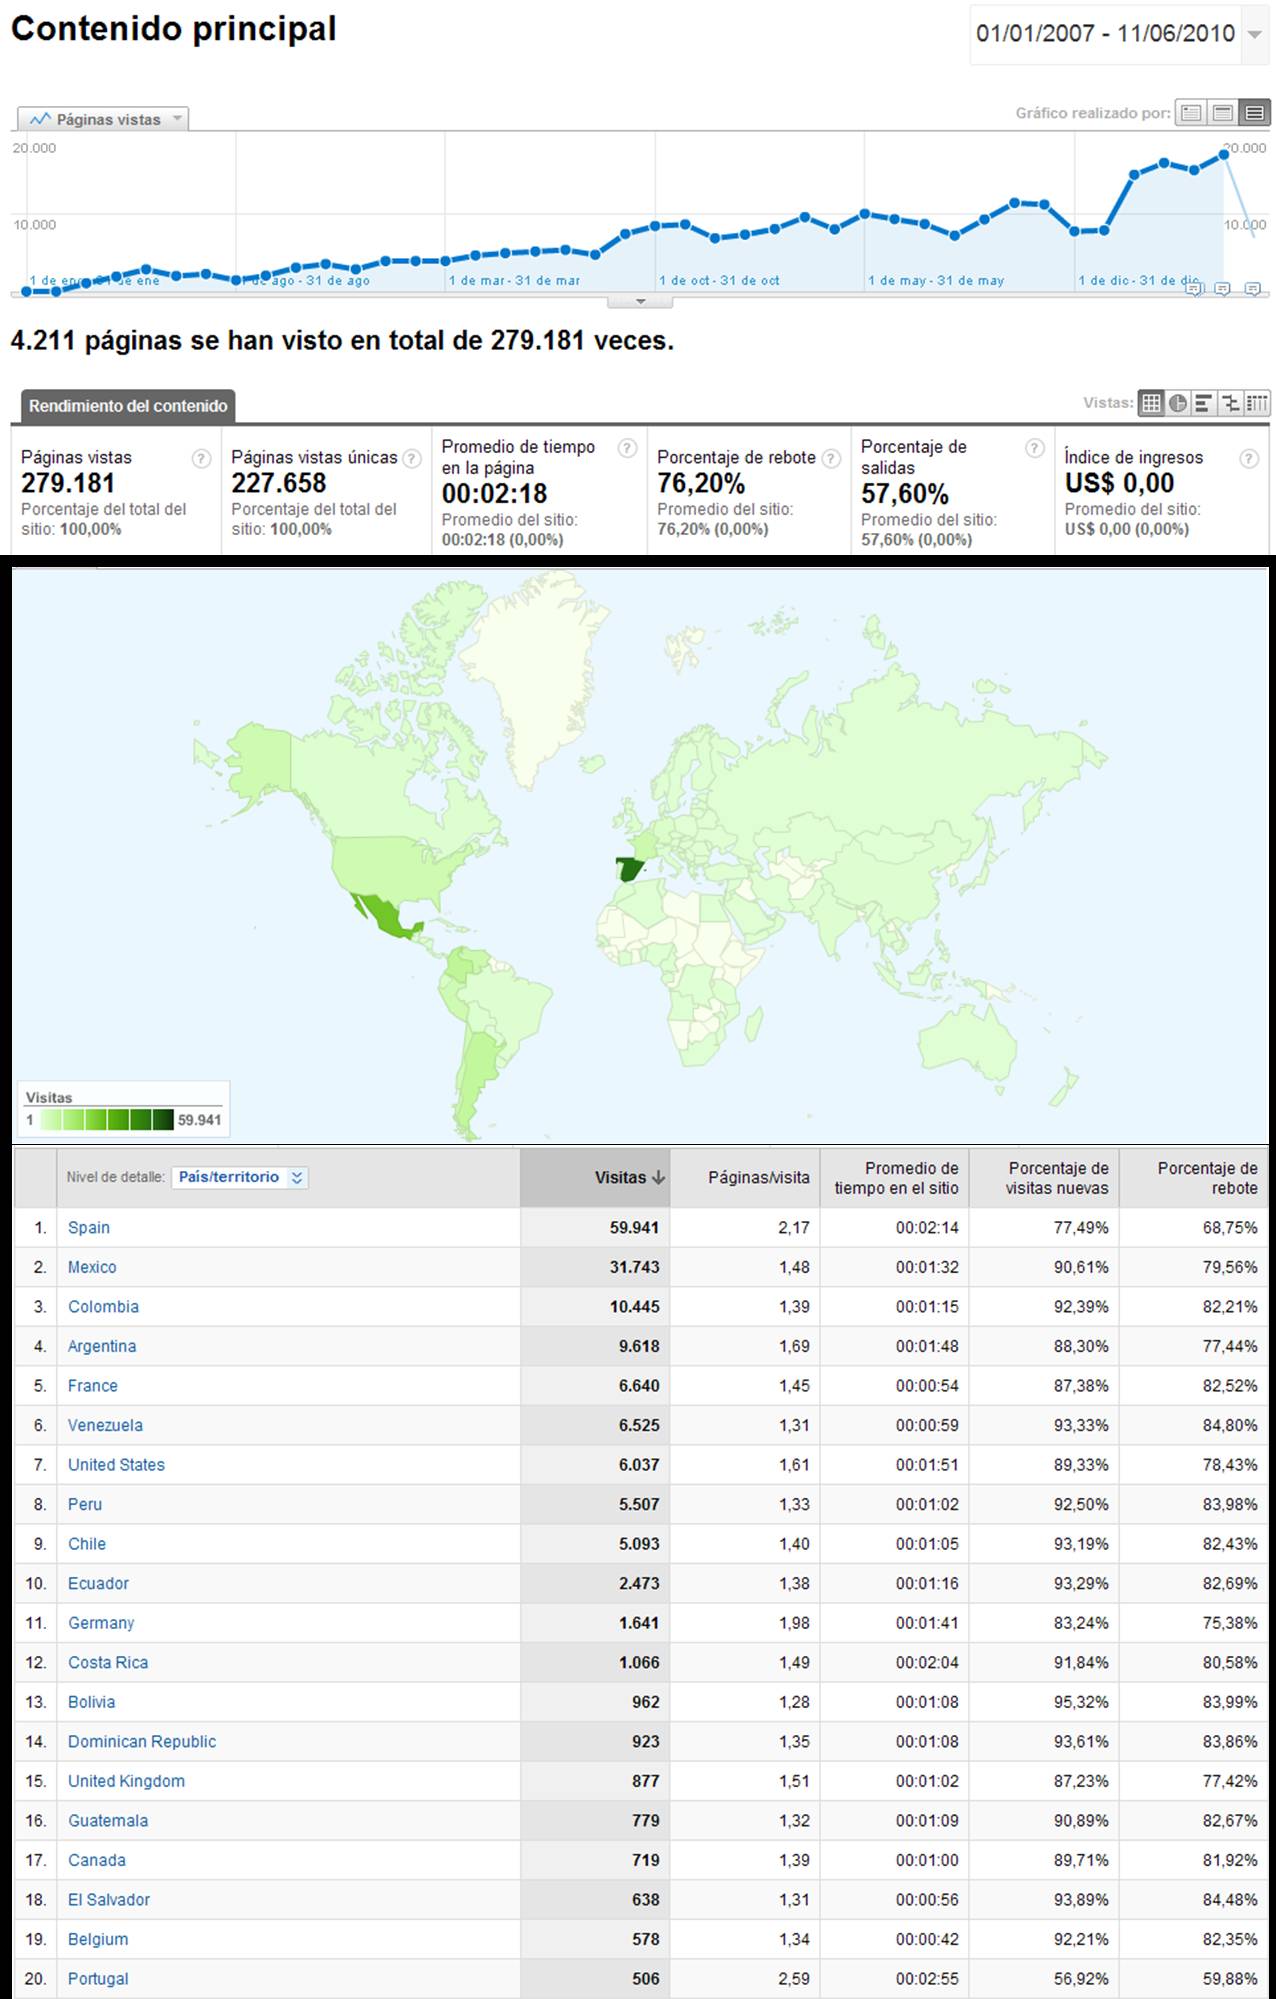Viewport: 1276px width, 1999px height.
Task: Open the El Salvador country link
Action: (x=109, y=1899)
